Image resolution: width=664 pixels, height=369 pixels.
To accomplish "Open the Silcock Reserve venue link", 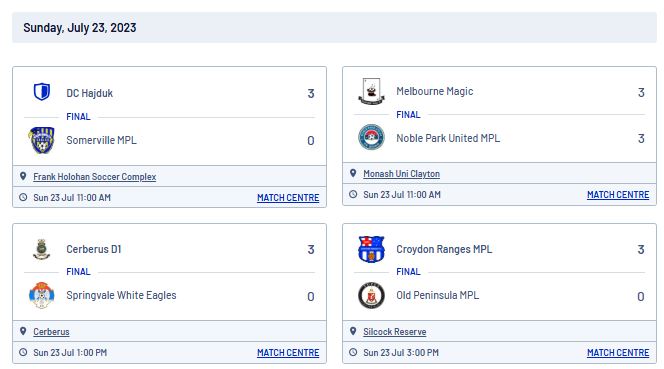I will tap(395, 332).
